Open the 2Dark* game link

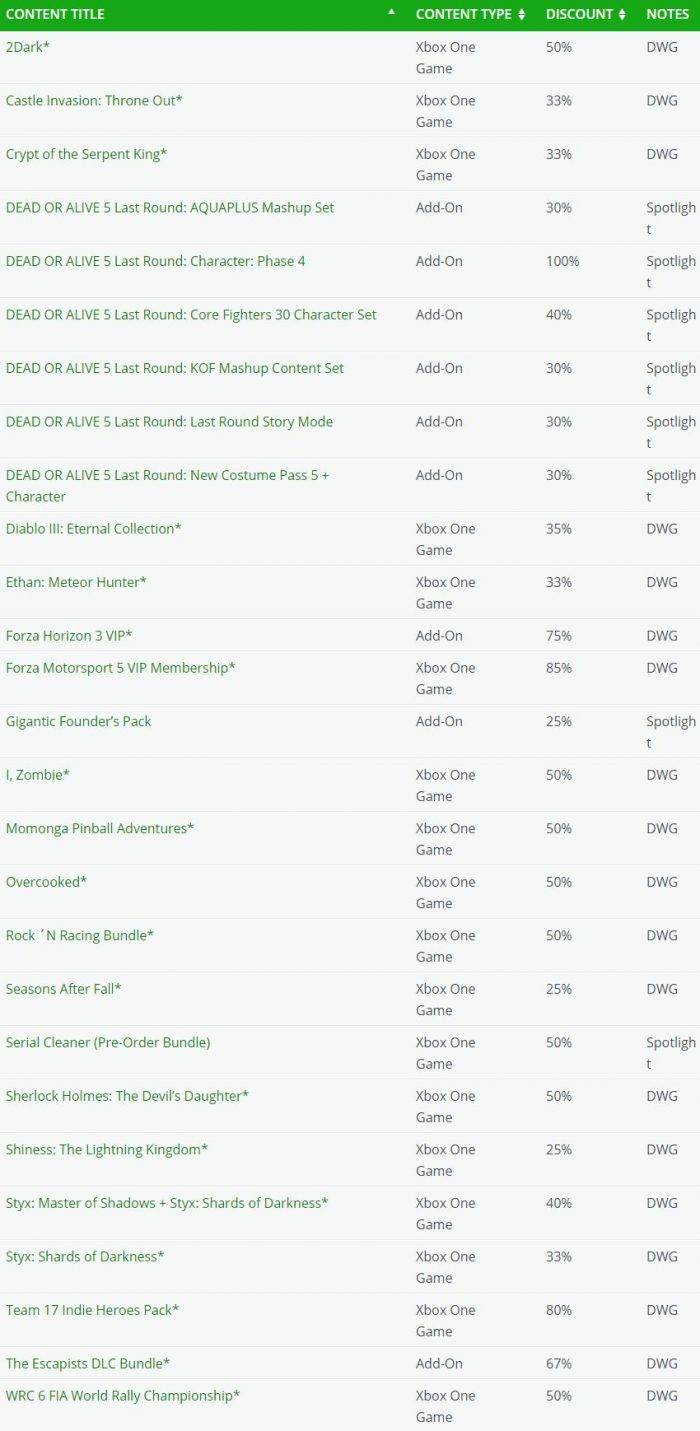28,47
